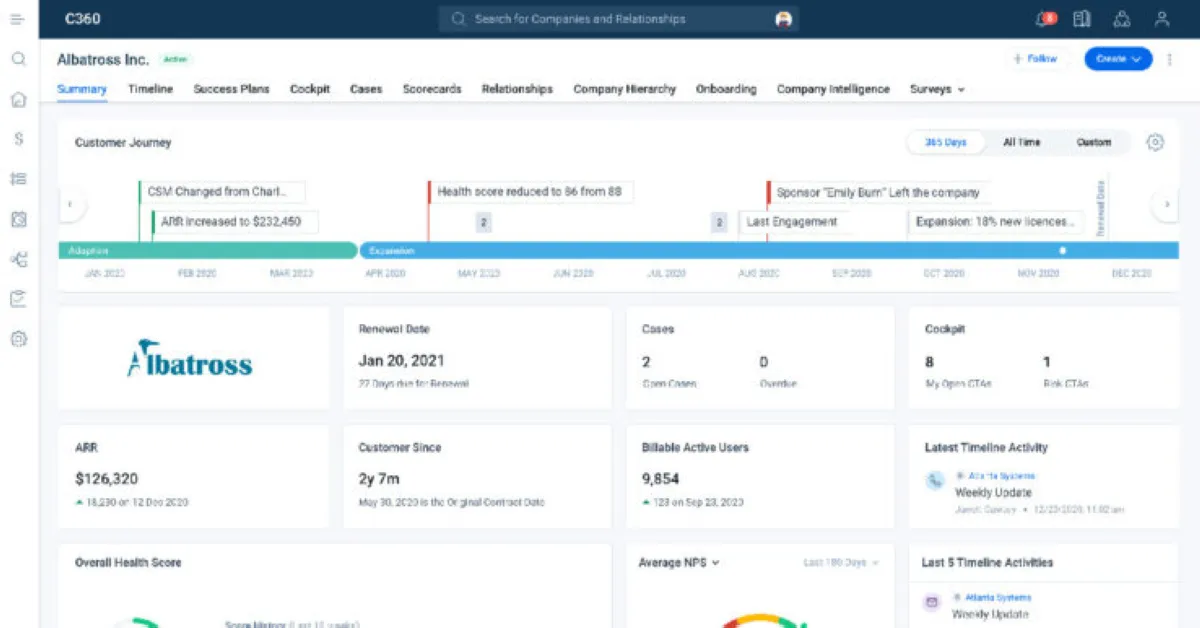Image resolution: width=1200 pixels, height=628 pixels.
Task: Open the Onboarding tab
Action: (726, 89)
